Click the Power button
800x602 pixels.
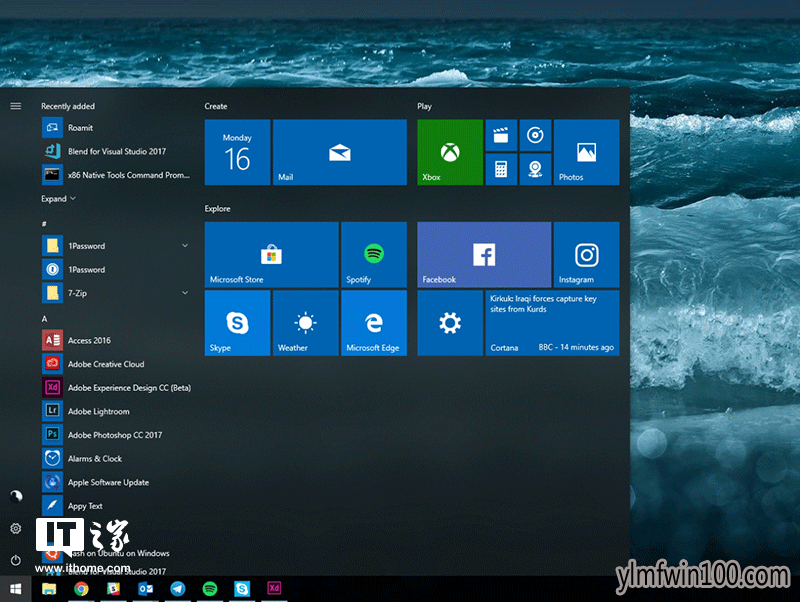(16, 560)
